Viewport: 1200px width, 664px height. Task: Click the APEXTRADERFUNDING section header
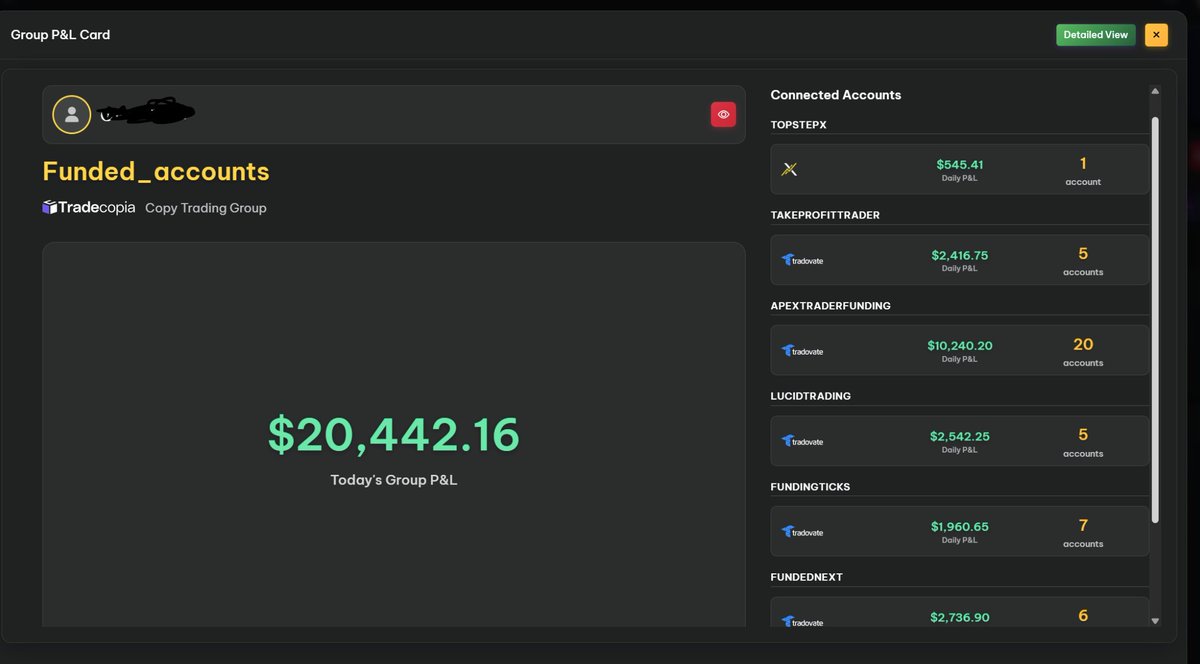click(830, 306)
